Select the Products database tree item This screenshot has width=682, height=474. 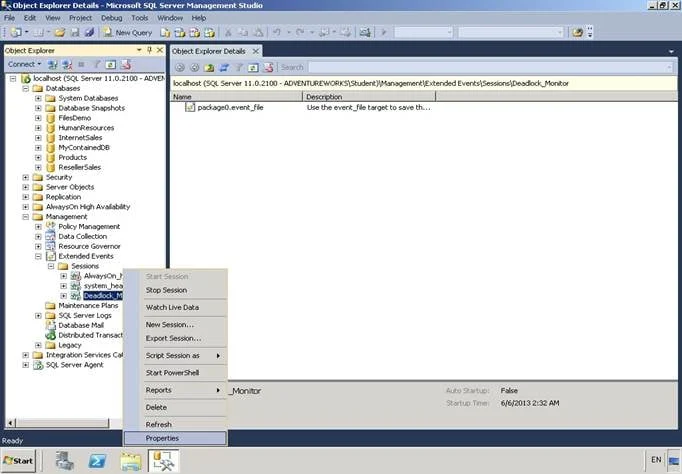72,157
